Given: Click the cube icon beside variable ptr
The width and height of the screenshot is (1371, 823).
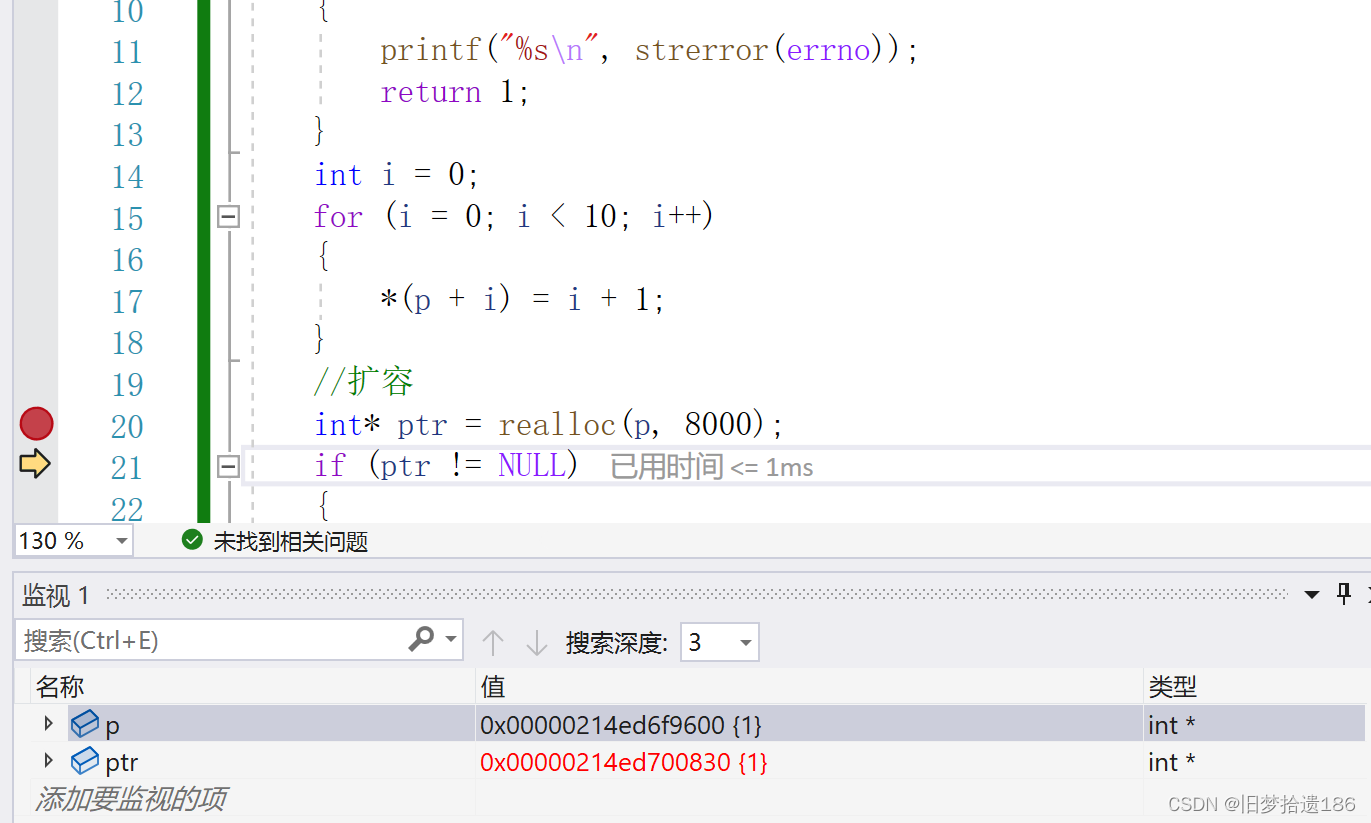Looking at the screenshot, I should point(84,762).
